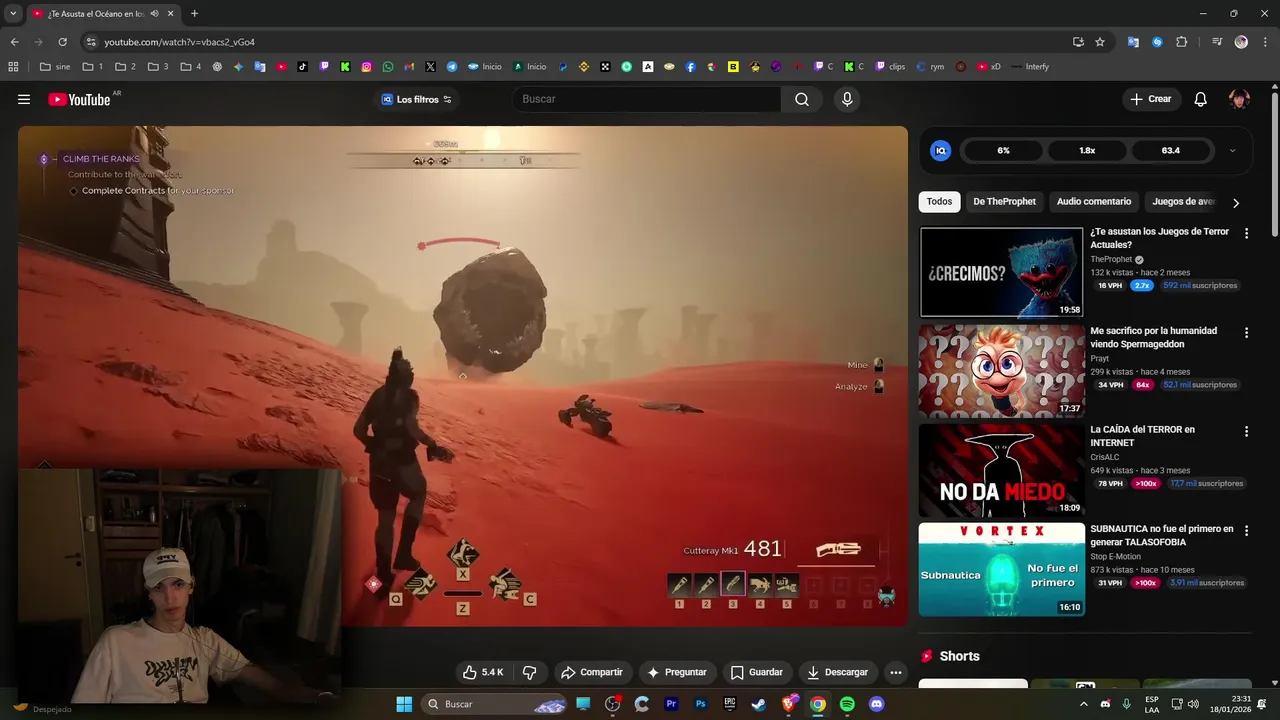The width and height of the screenshot is (1280, 720).
Task: Open options menu for Spermageddon video
Action: pyautogui.click(x=1246, y=332)
